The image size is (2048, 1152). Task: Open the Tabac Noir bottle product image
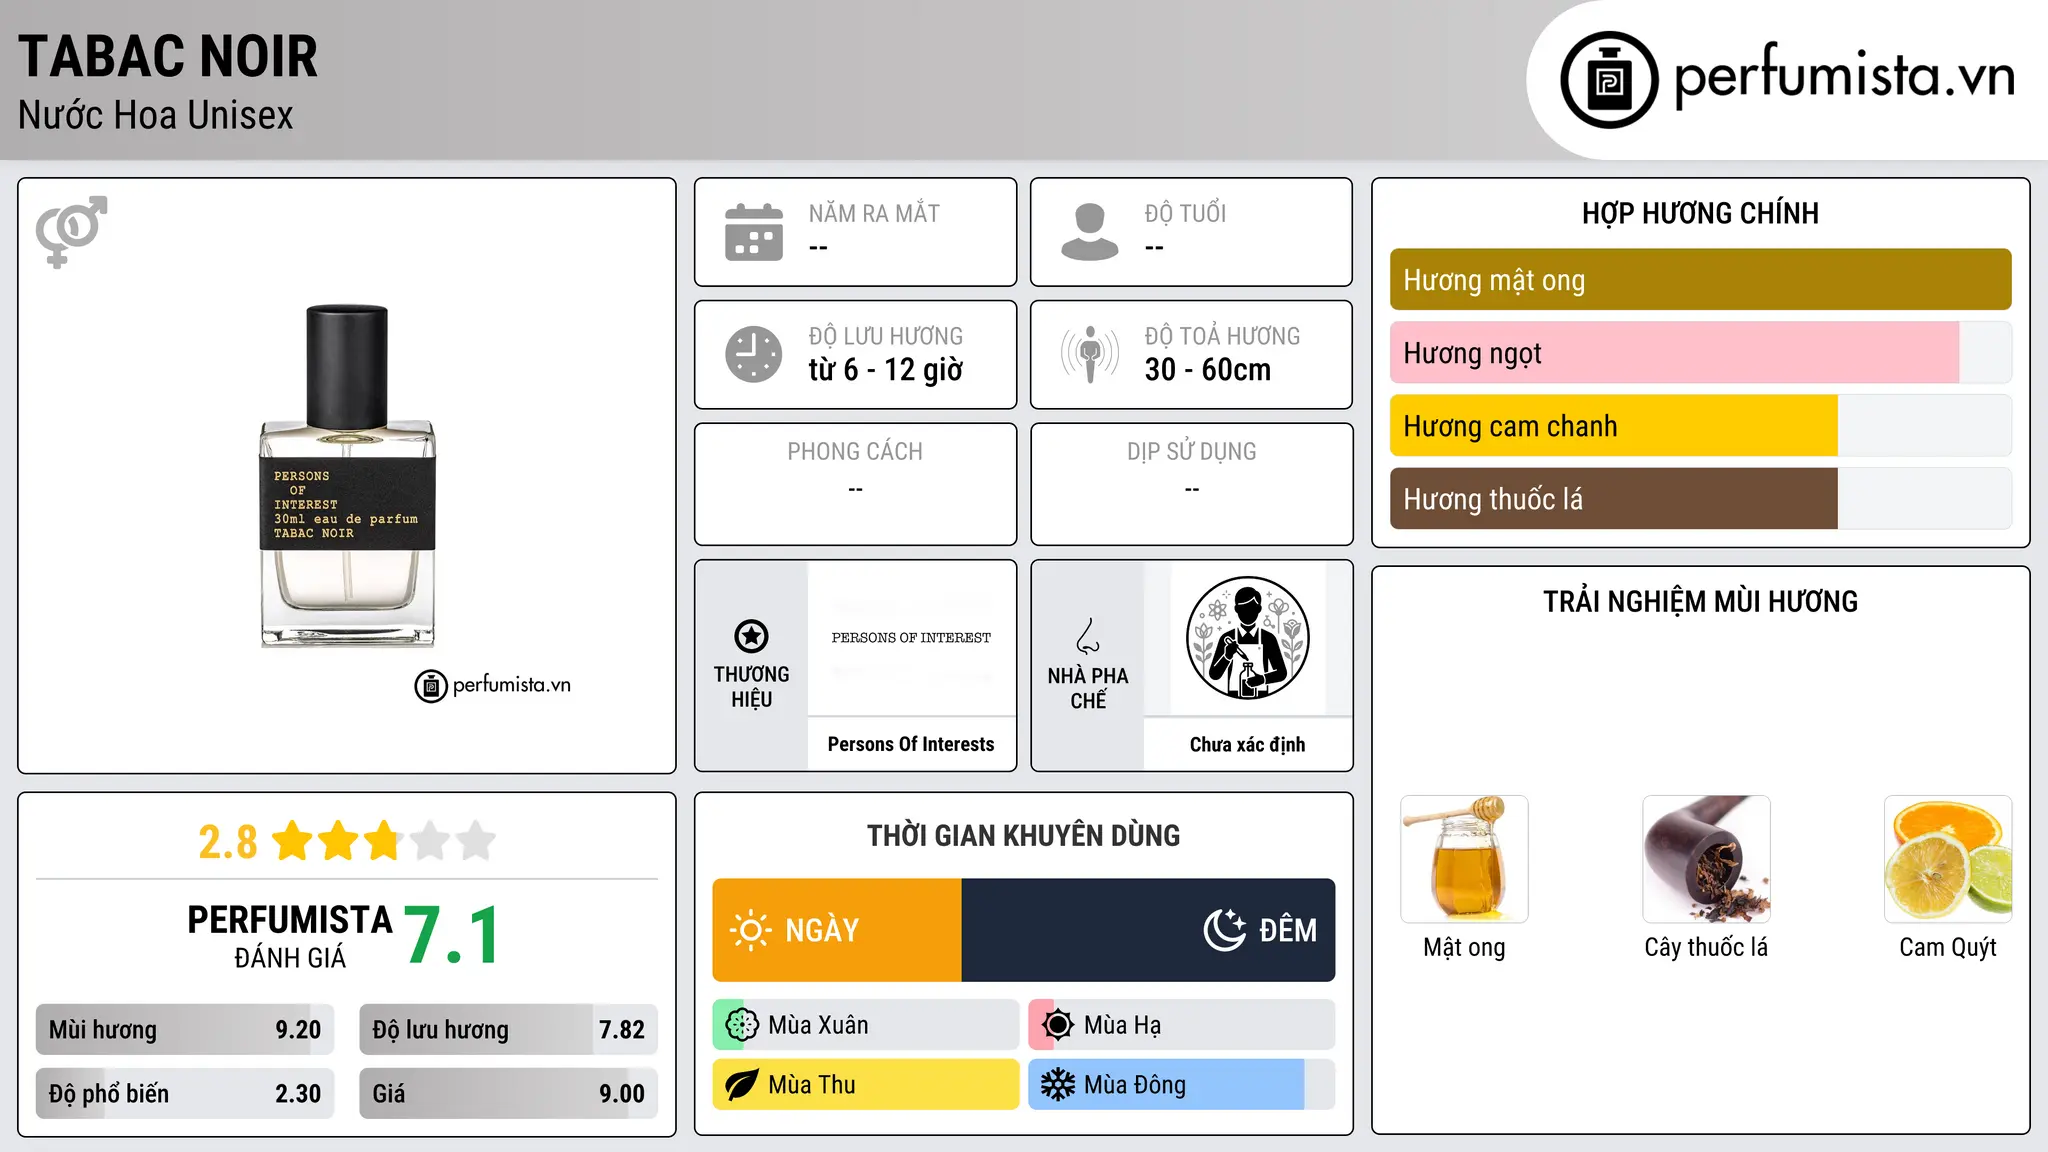click(x=347, y=476)
